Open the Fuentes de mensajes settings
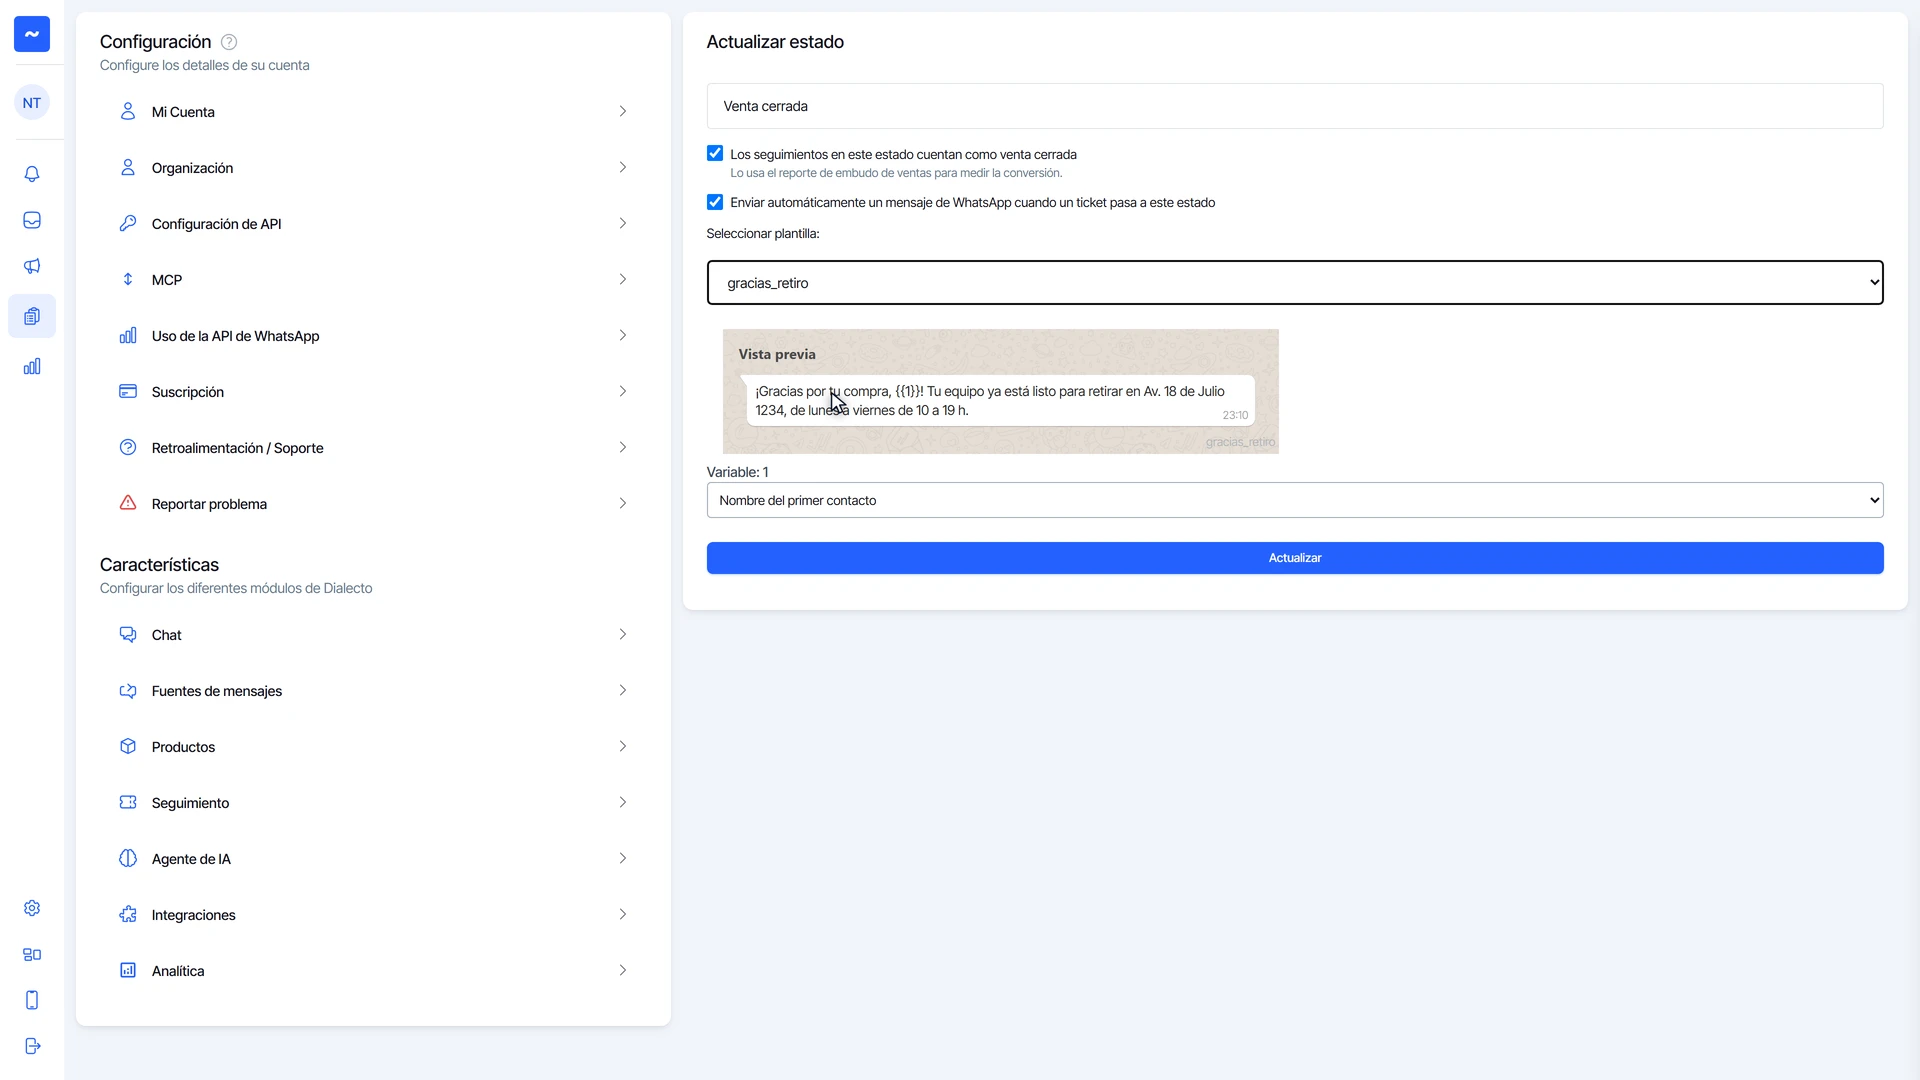 (373, 691)
